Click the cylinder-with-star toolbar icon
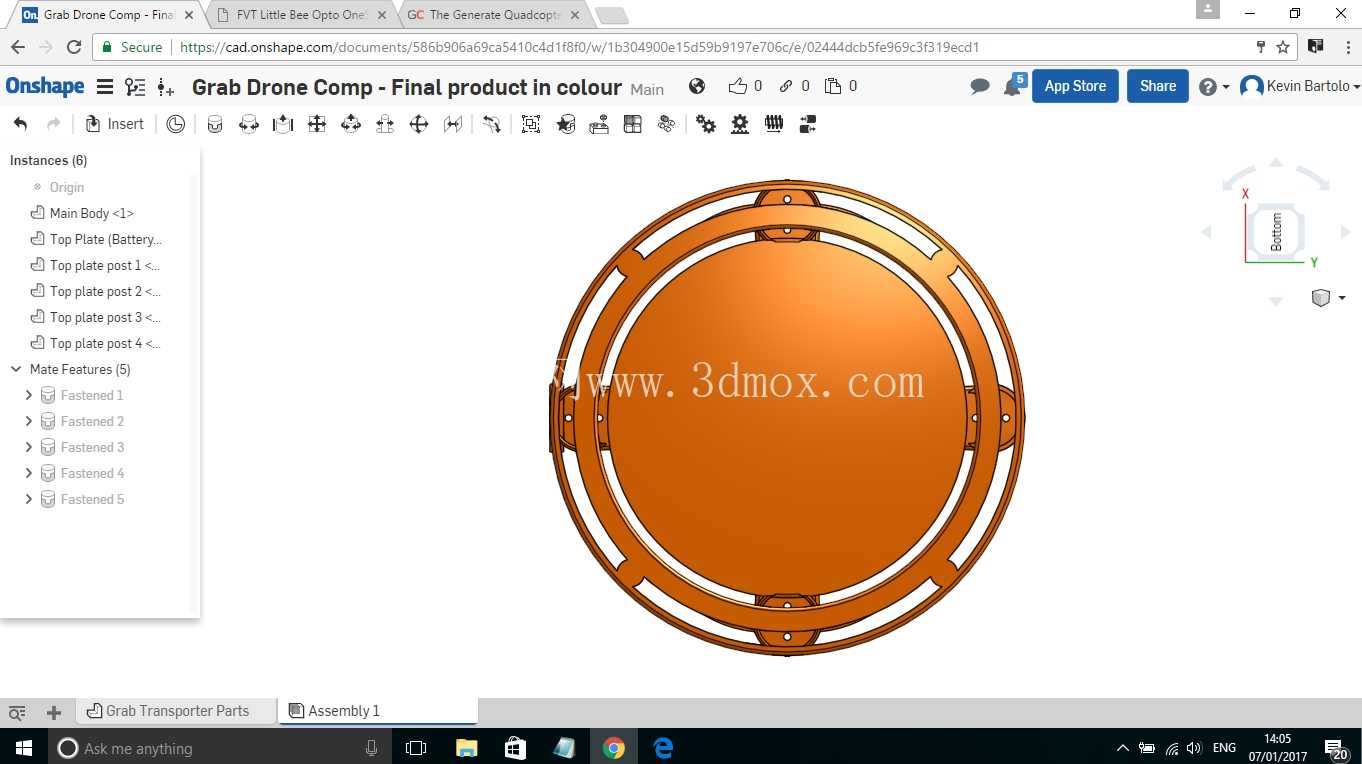 coord(565,124)
